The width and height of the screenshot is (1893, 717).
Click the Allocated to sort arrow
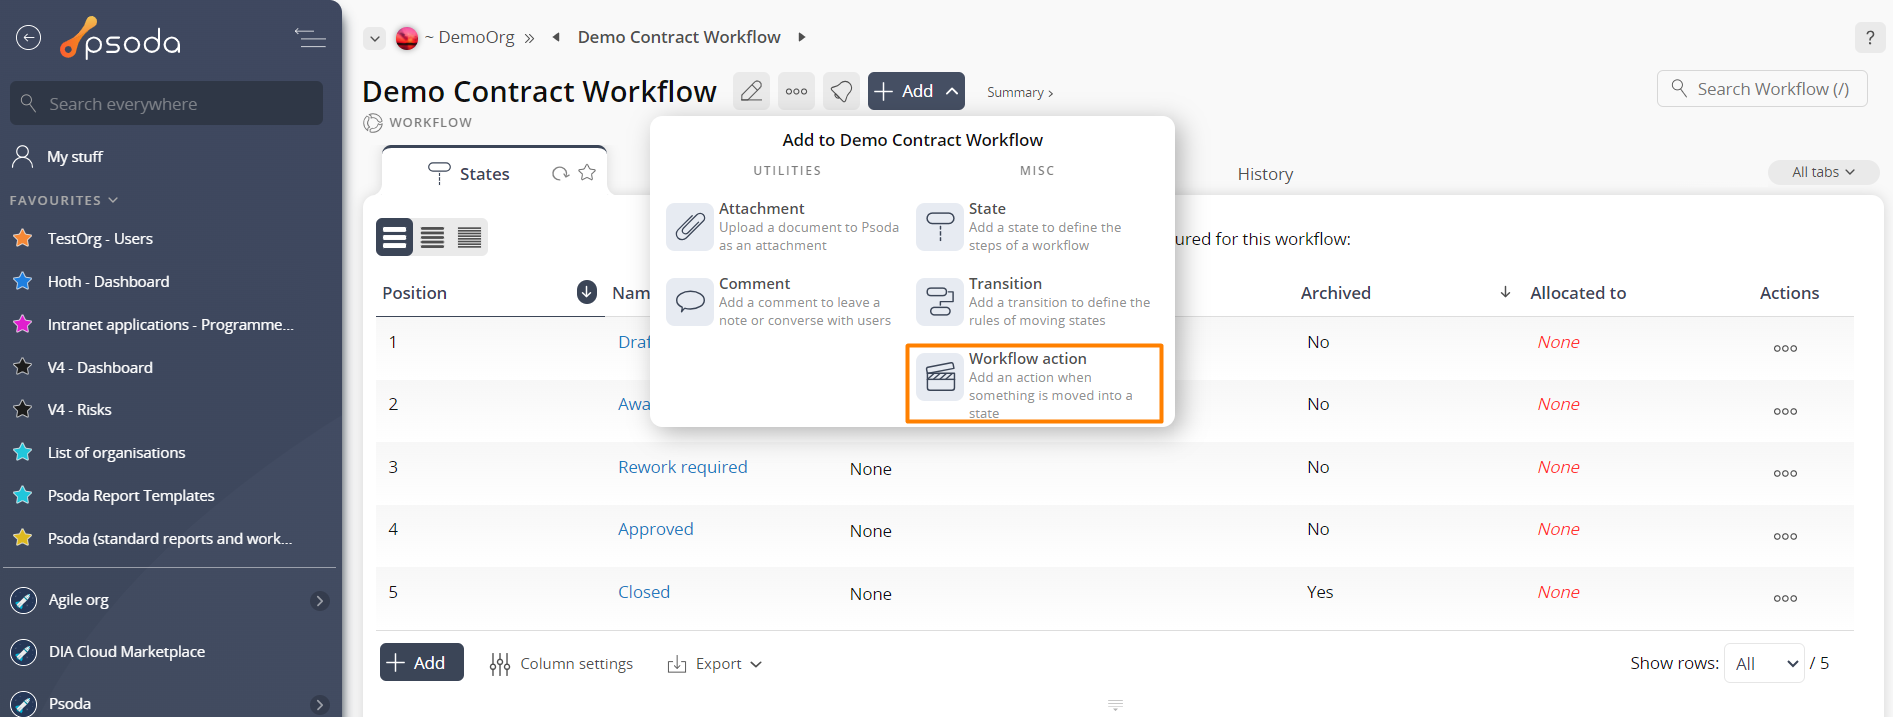point(1505,292)
